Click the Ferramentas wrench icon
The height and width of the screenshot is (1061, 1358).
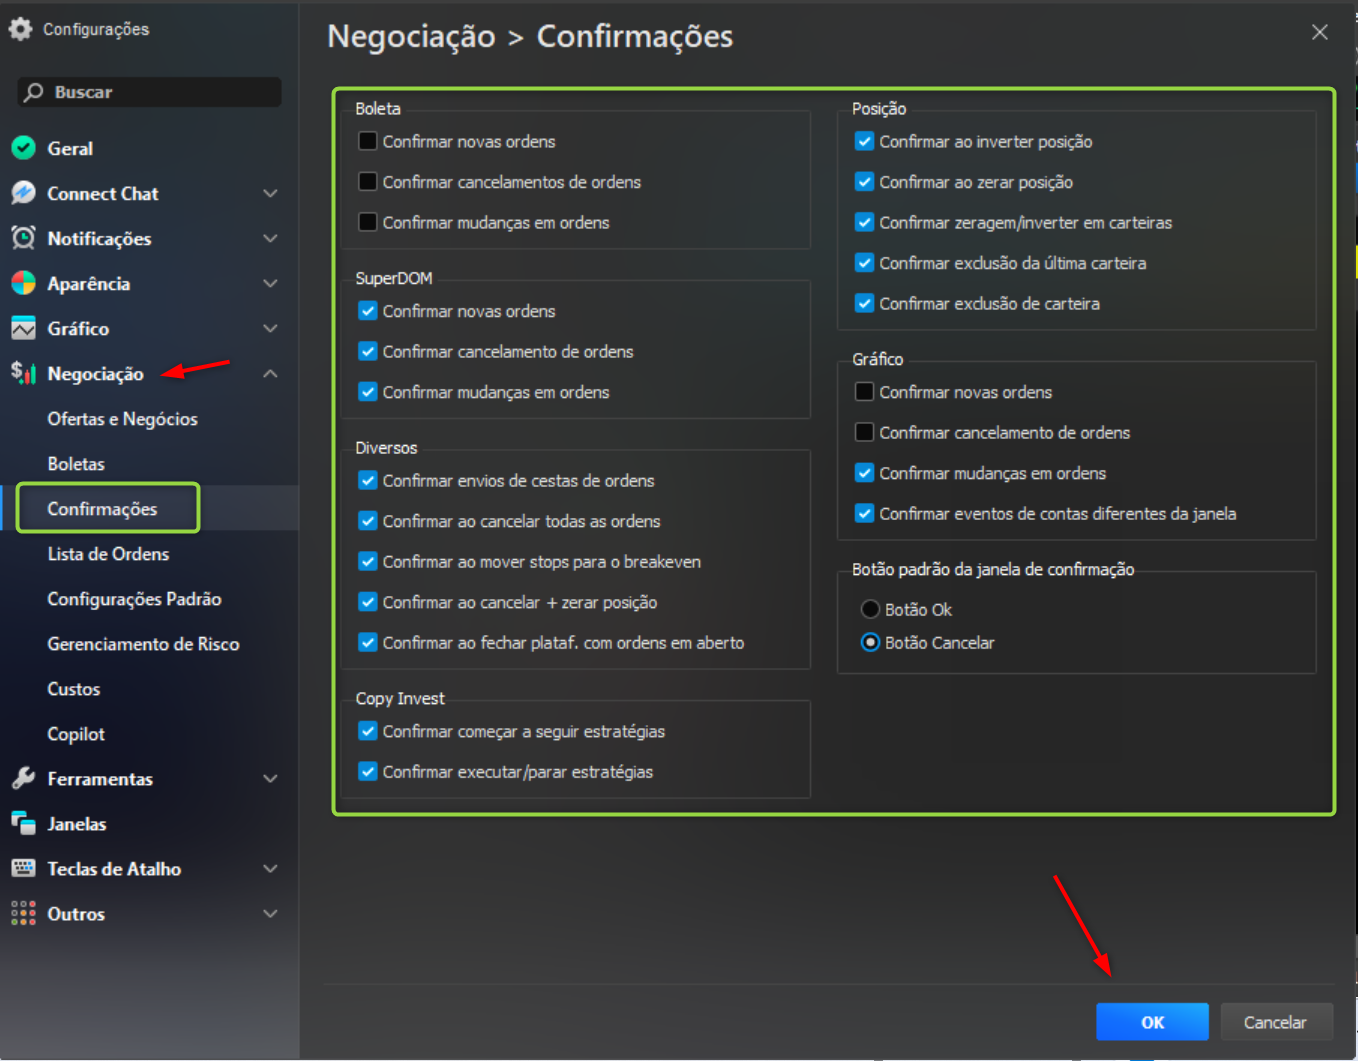[23, 778]
